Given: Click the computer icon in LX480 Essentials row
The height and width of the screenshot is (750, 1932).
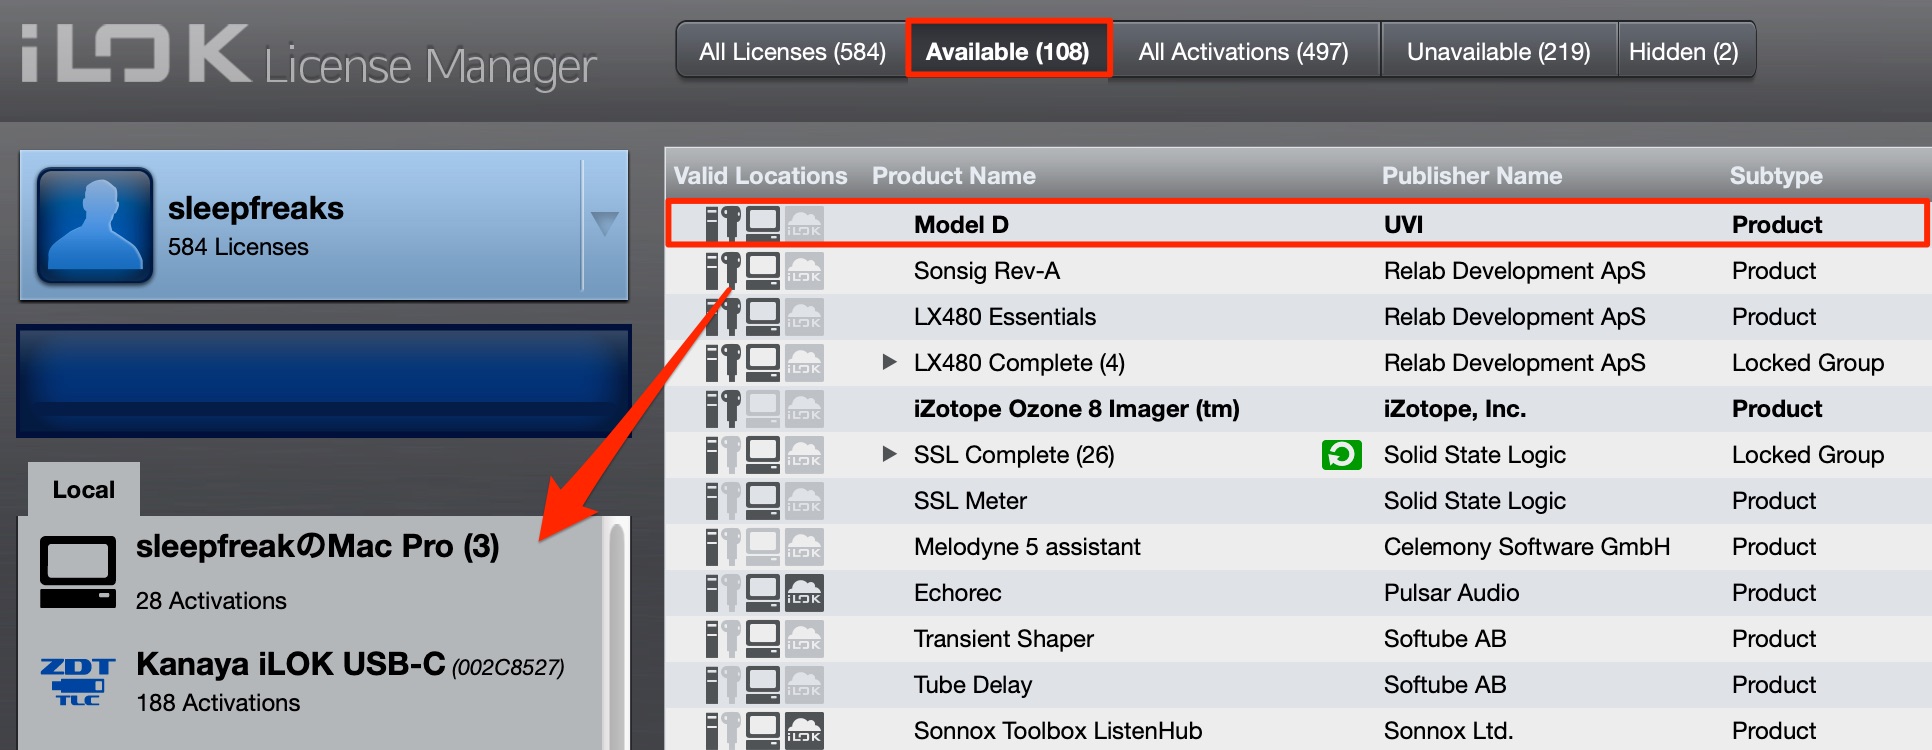Looking at the screenshot, I should pos(763,316).
